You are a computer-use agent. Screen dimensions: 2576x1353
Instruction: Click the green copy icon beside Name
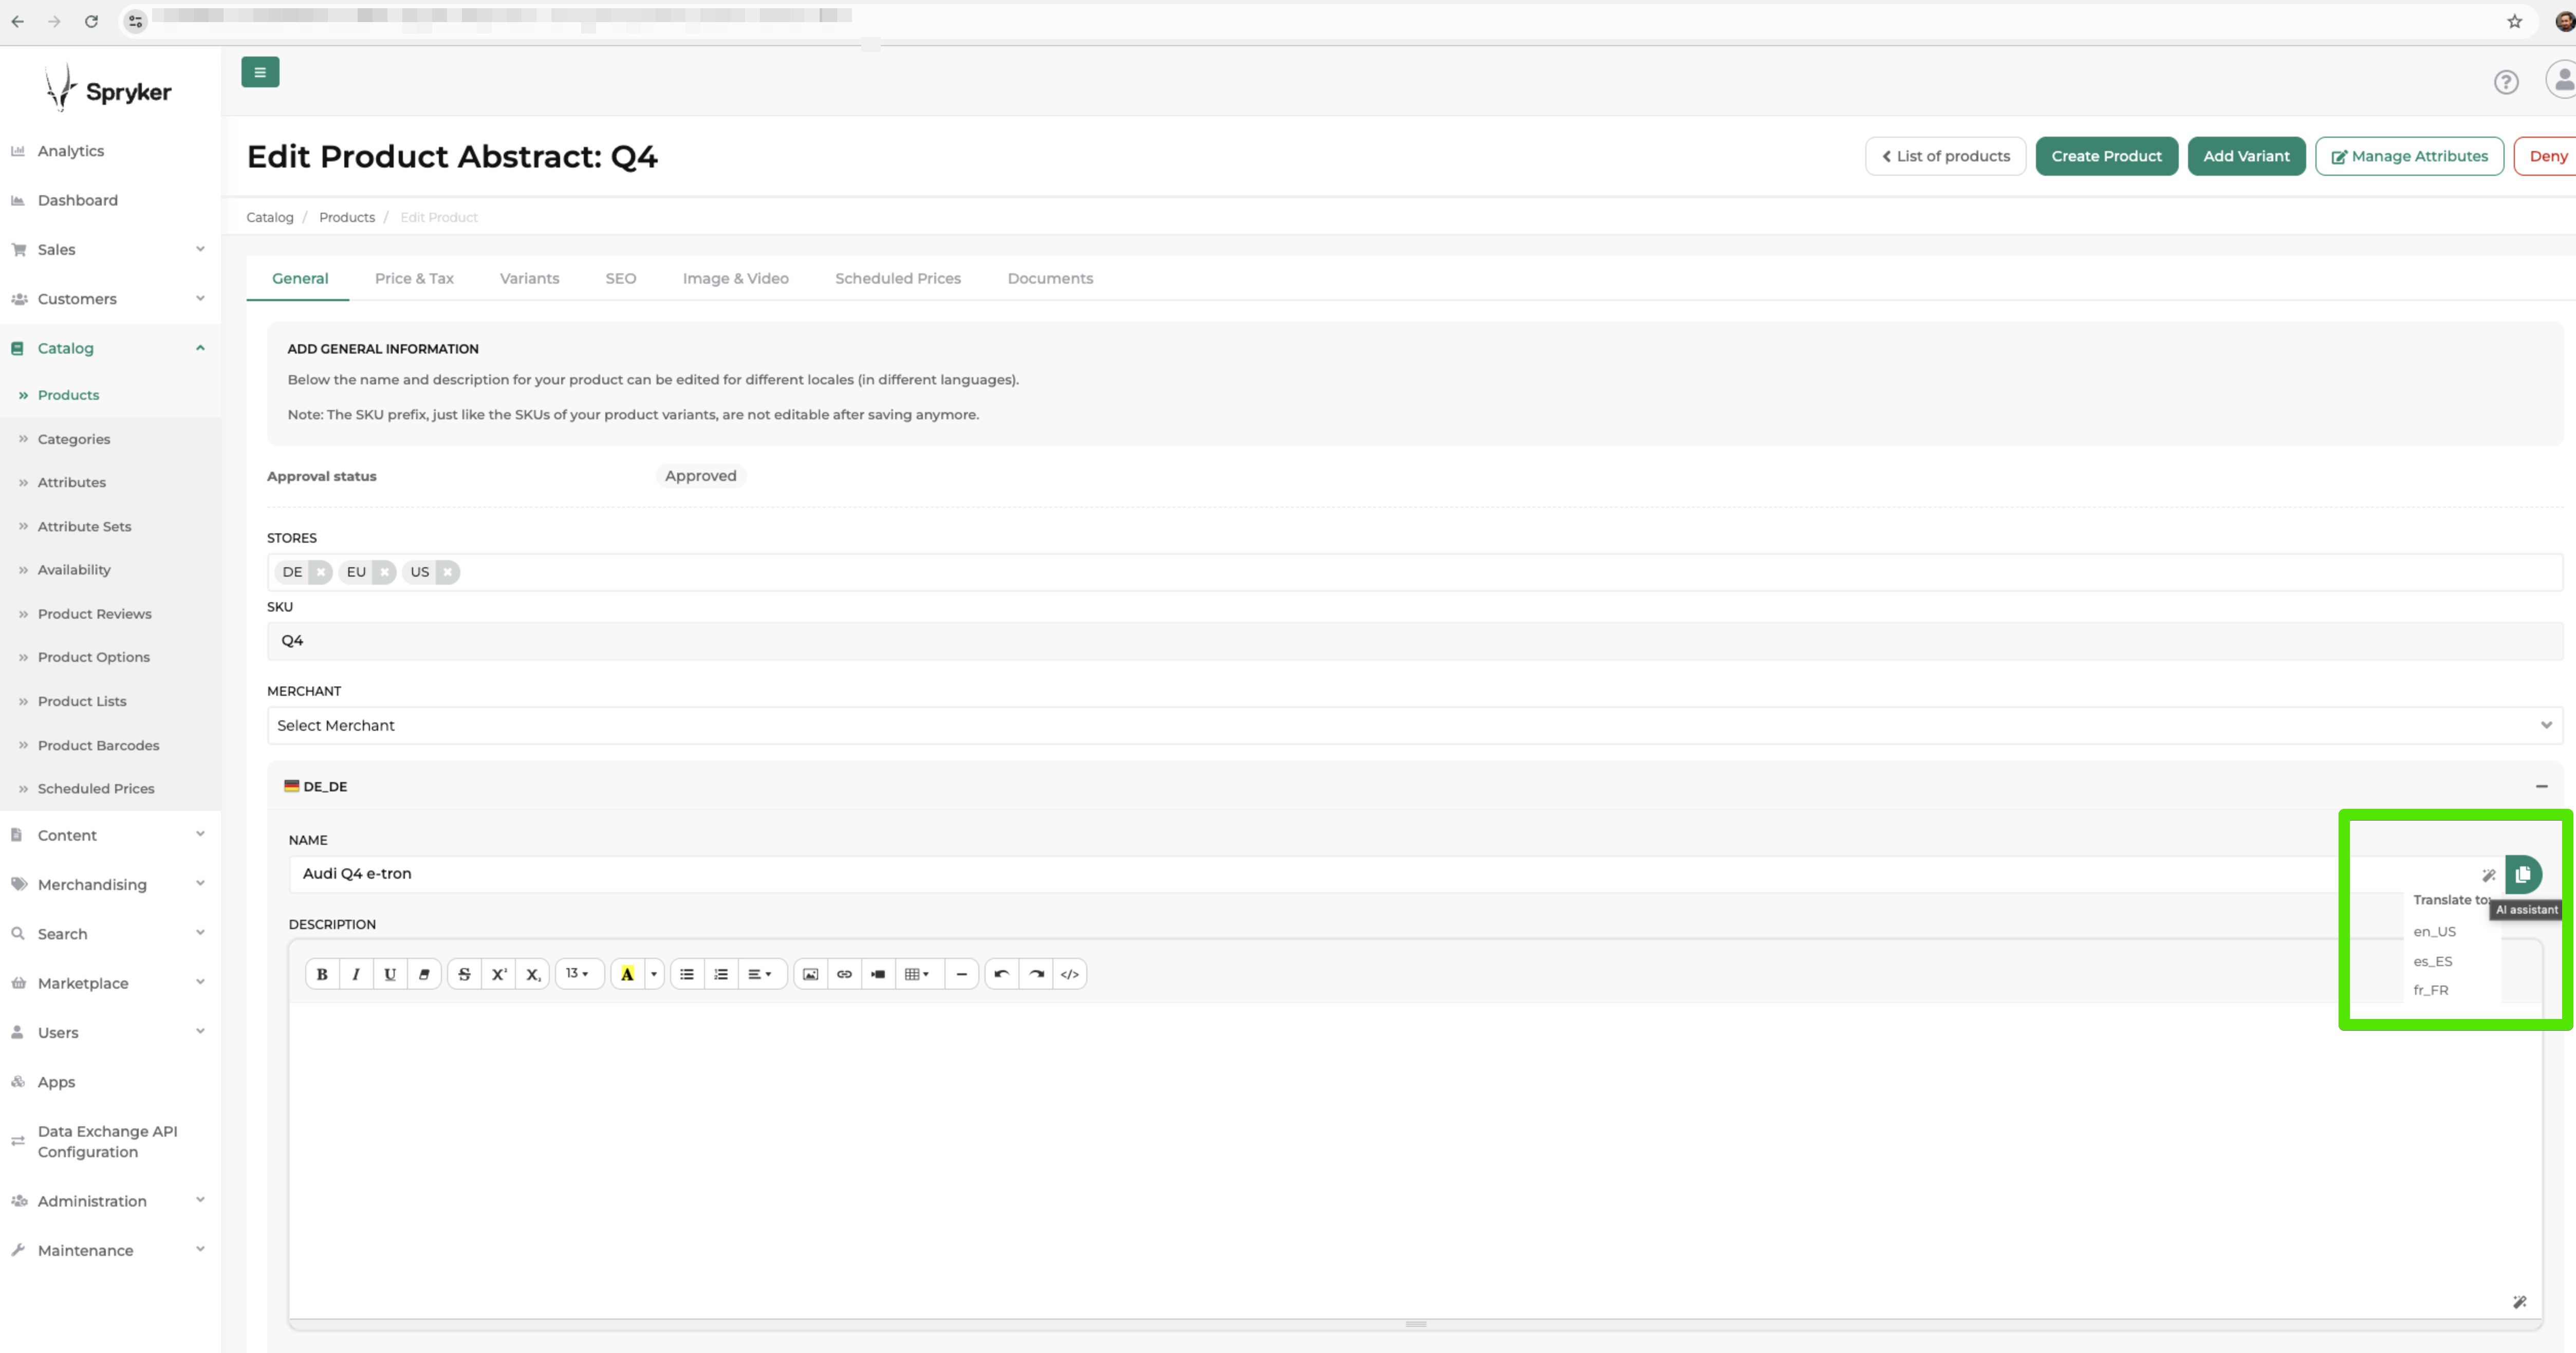click(2523, 874)
